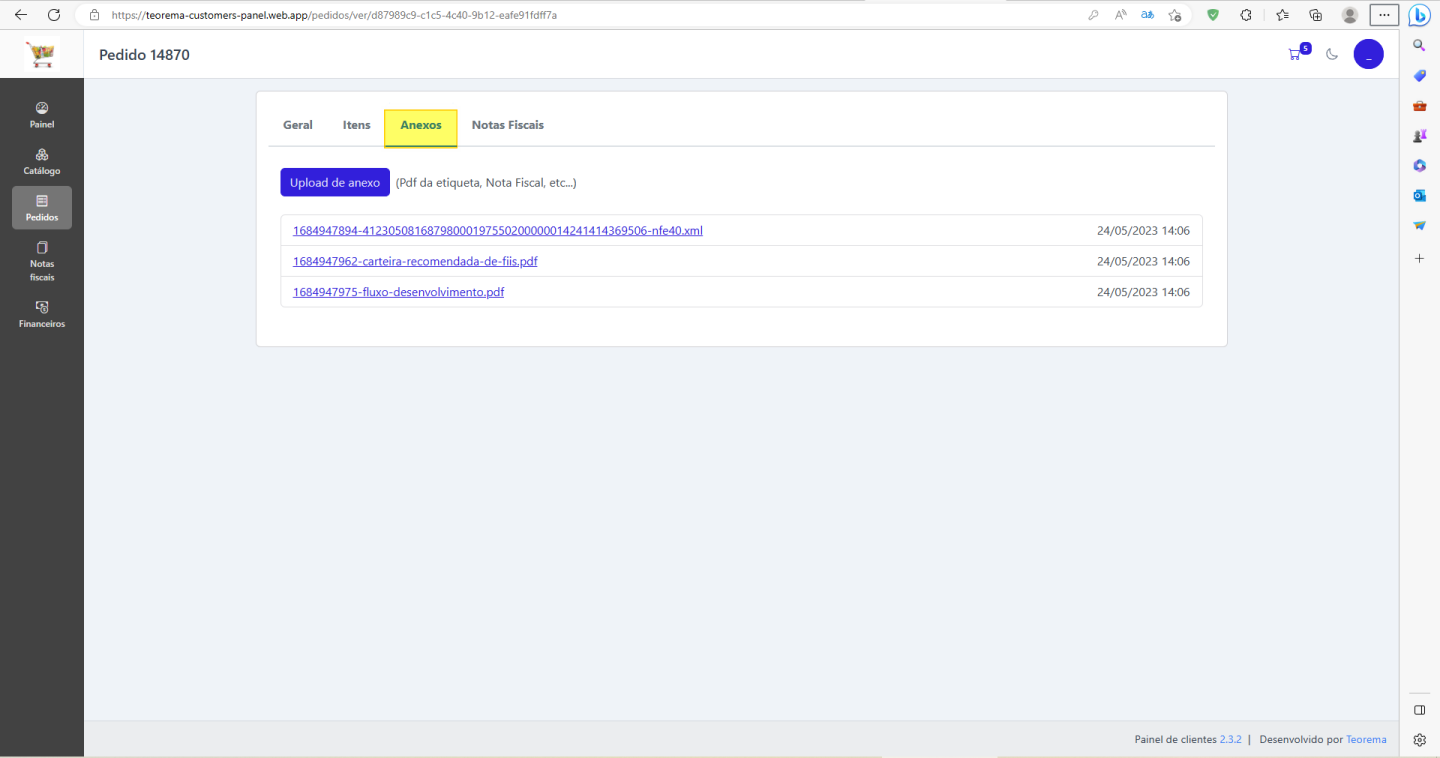Open the password key icon in address bar

tap(1093, 15)
